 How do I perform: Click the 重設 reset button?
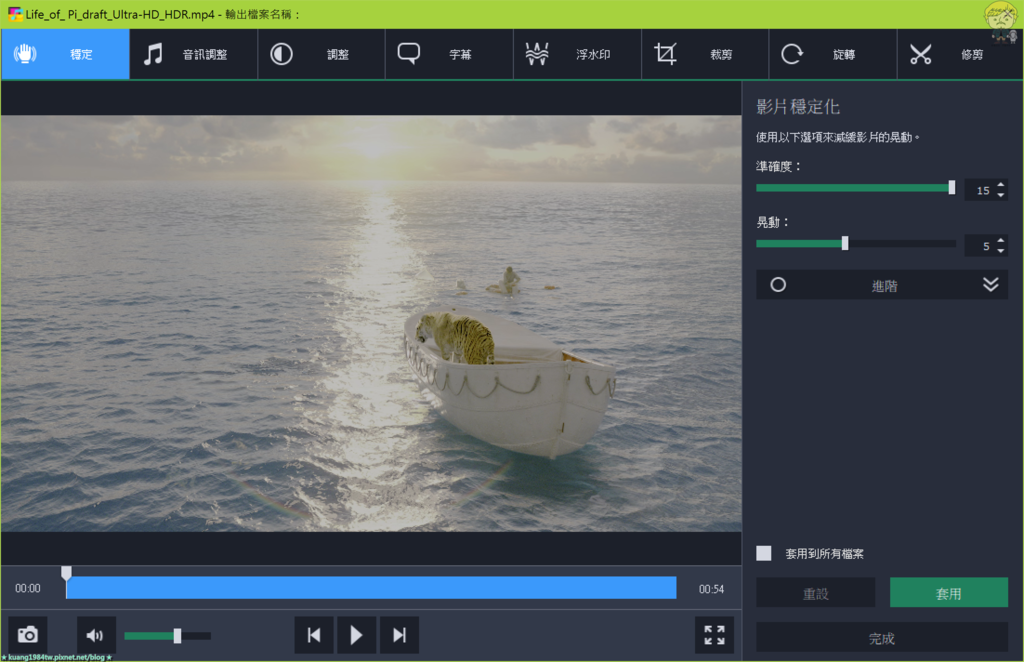(816, 593)
